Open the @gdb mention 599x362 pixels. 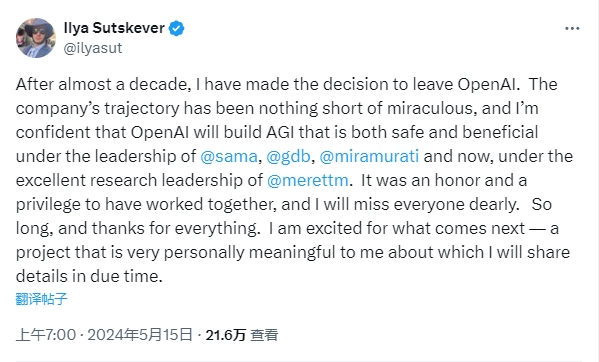click(x=288, y=157)
